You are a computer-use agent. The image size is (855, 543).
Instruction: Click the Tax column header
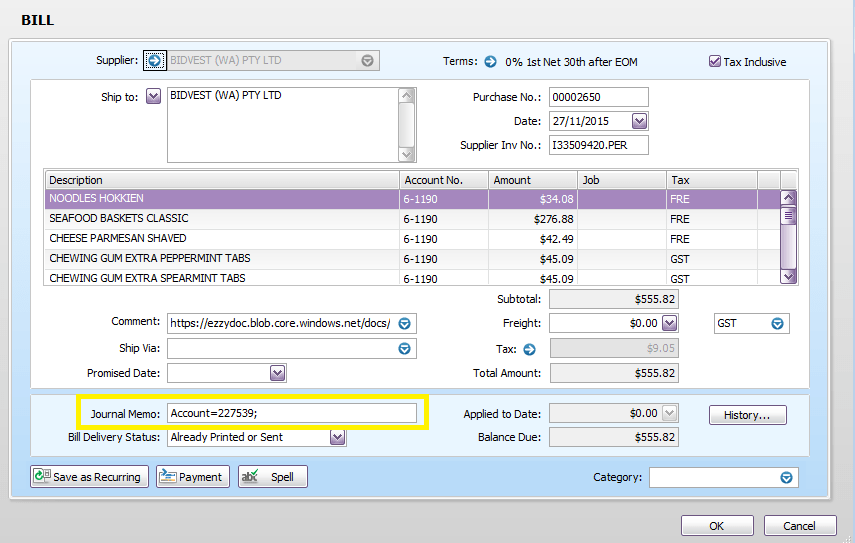click(x=712, y=180)
